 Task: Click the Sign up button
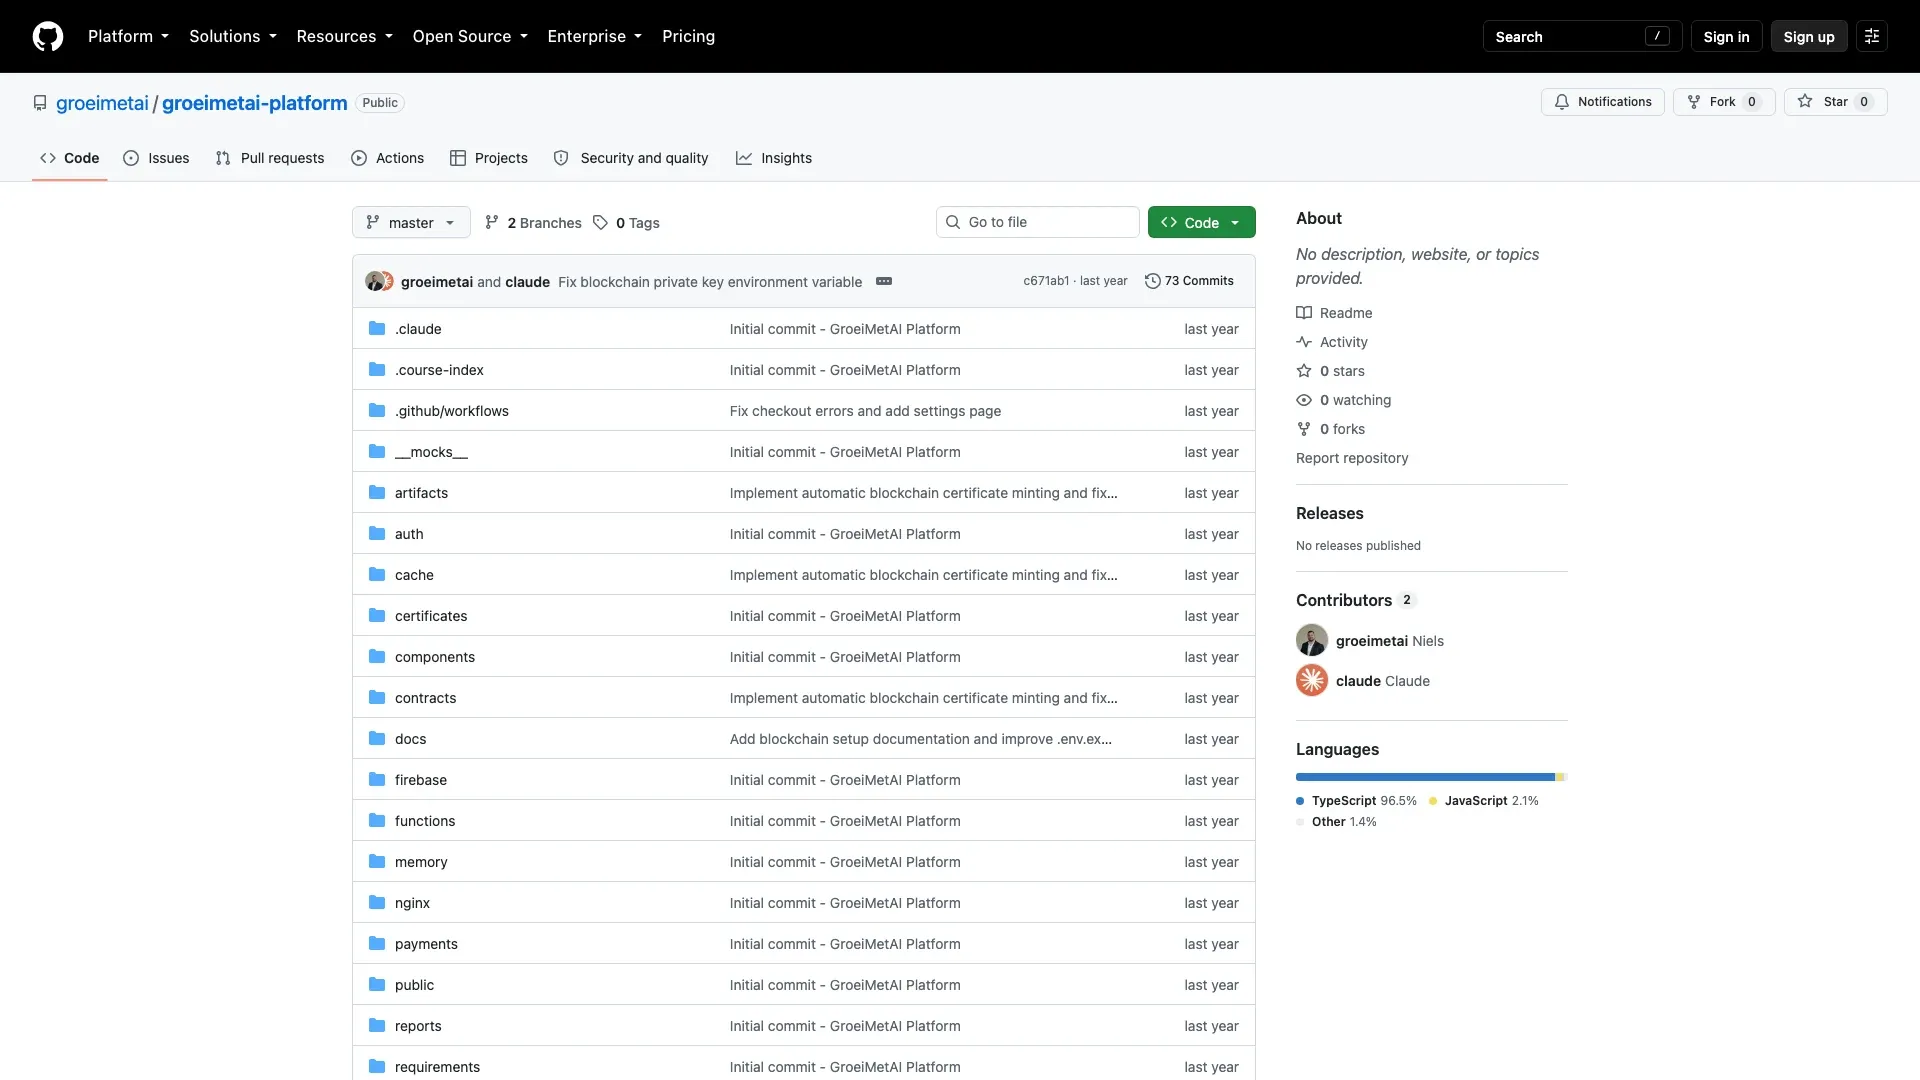pos(1809,36)
